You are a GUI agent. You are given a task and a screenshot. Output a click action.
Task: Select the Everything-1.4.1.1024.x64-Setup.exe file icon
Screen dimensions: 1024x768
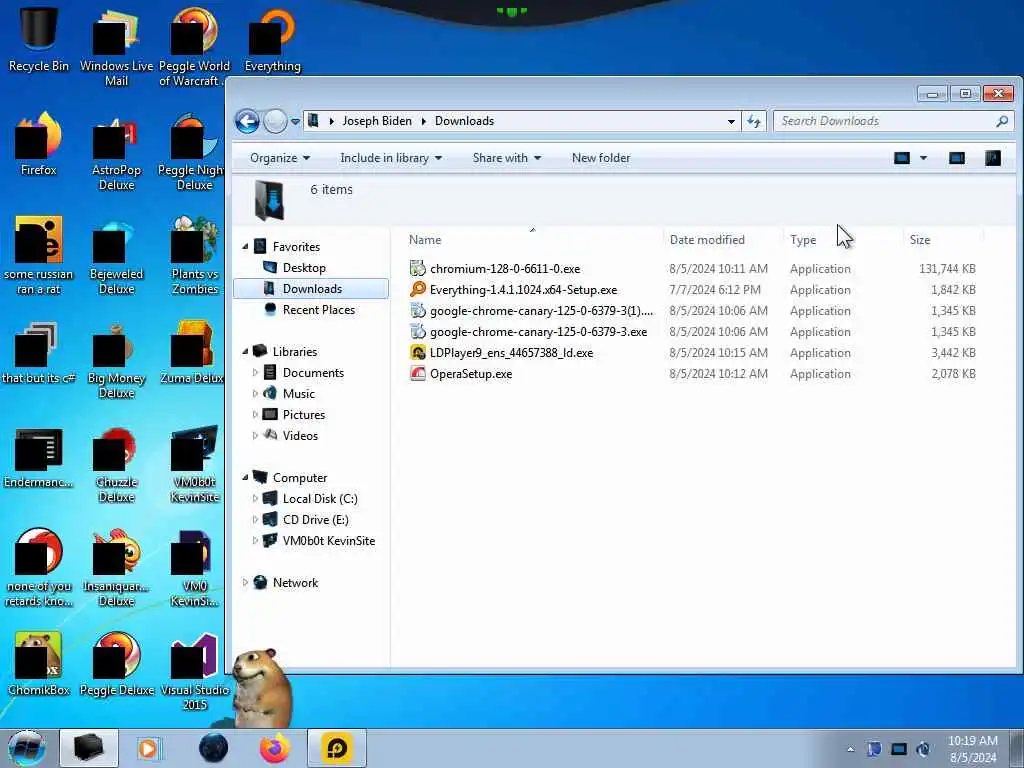(x=417, y=289)
